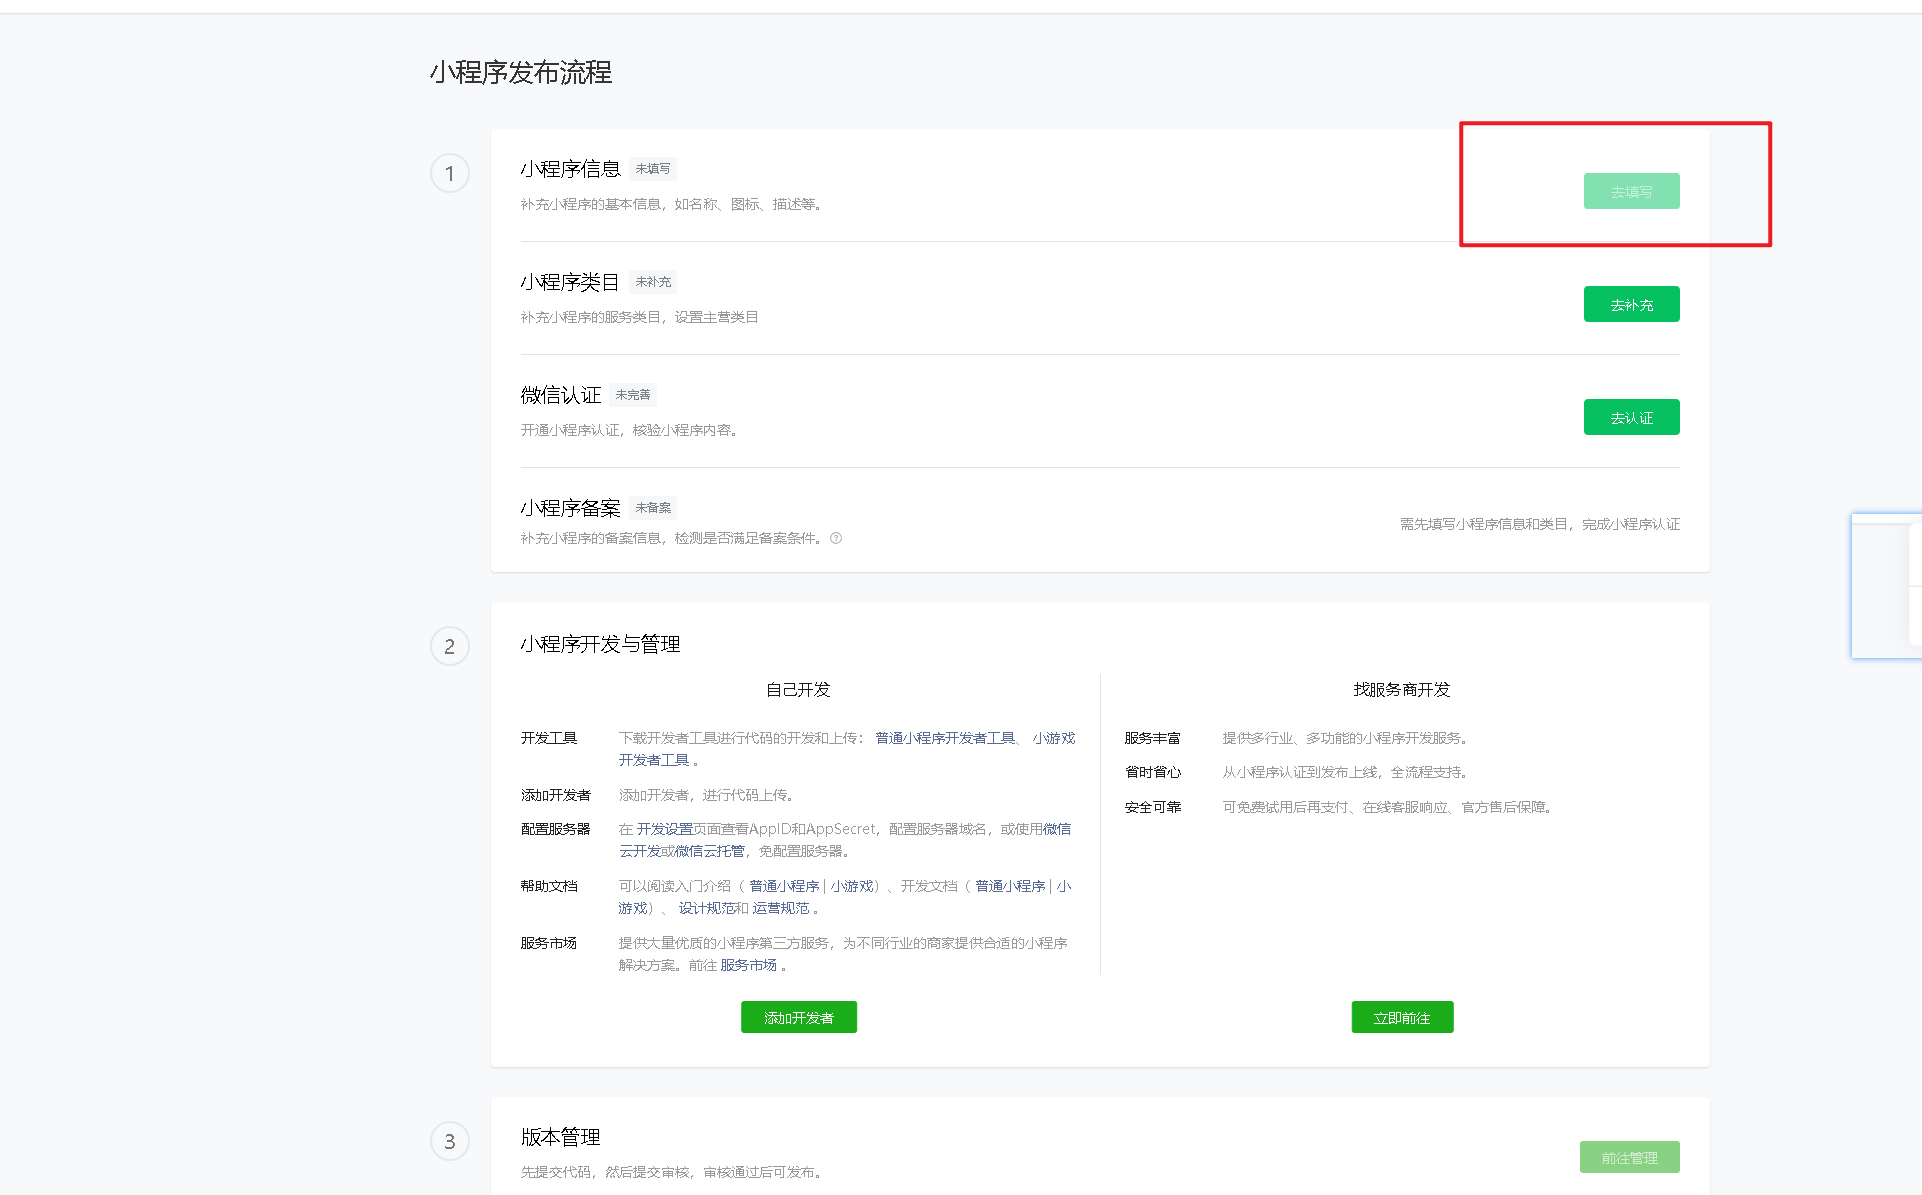
Task: Click the green 添加开发者 button
Action: click(x=798, y=1018)
